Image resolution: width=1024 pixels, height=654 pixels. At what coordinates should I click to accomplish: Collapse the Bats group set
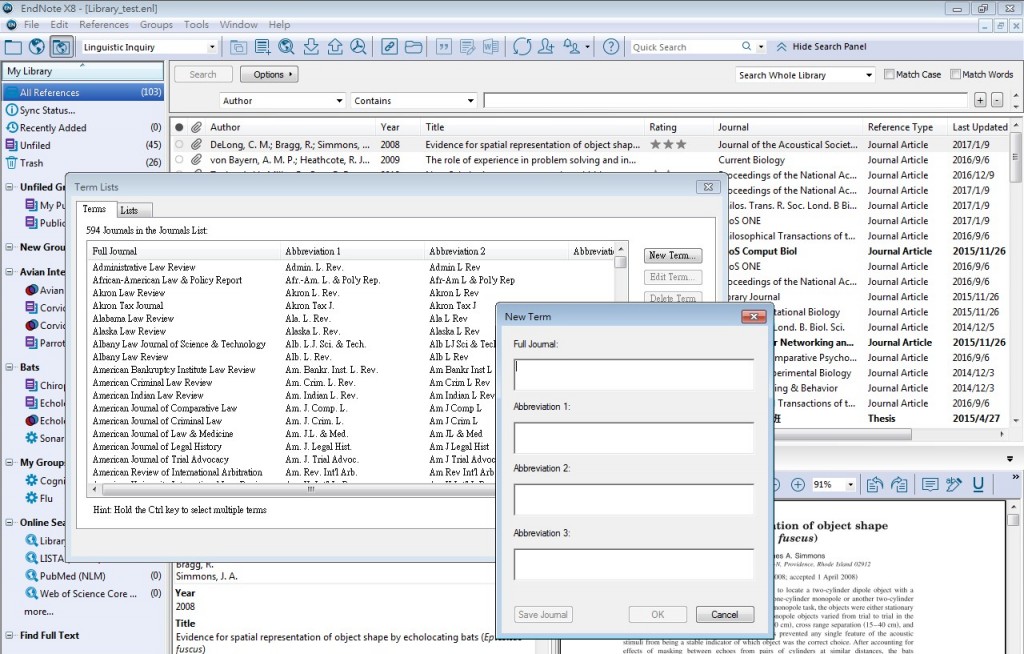click(9, 367)
